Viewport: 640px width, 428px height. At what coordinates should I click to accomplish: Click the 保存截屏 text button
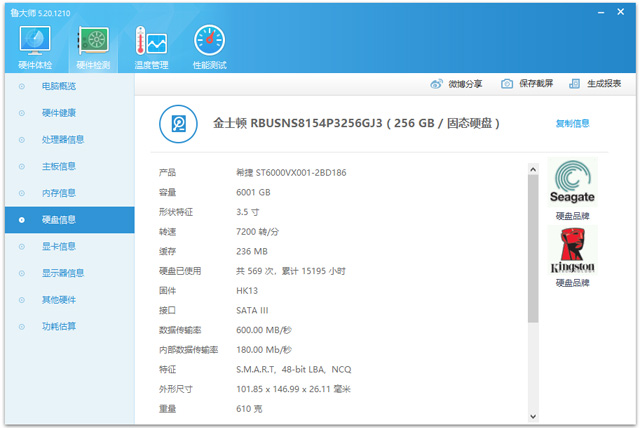(x=536, y=84)
